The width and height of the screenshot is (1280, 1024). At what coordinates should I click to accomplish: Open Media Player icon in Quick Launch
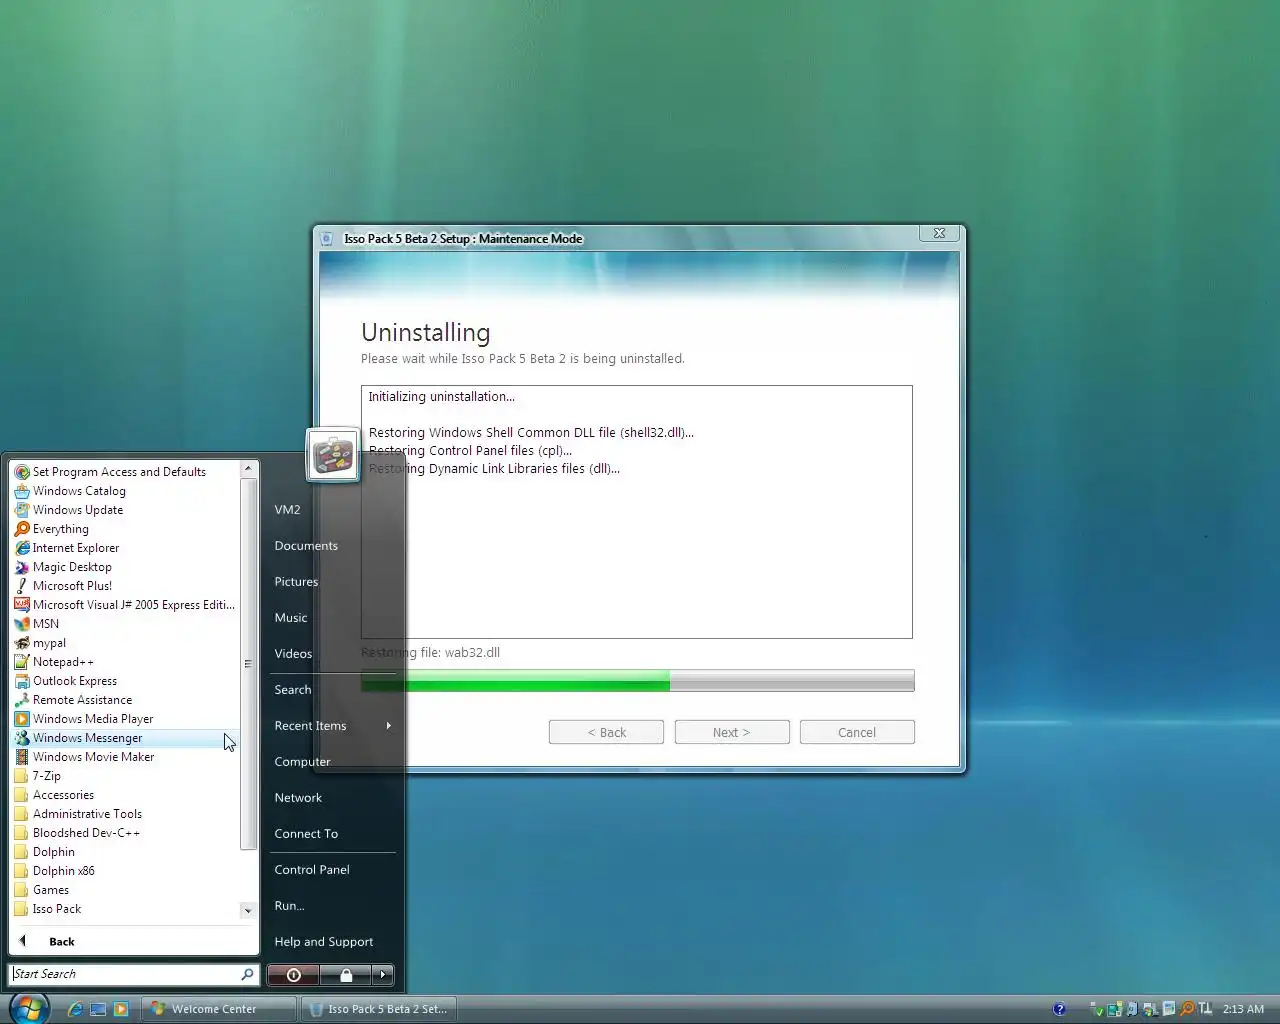[x=121, y=1009]
